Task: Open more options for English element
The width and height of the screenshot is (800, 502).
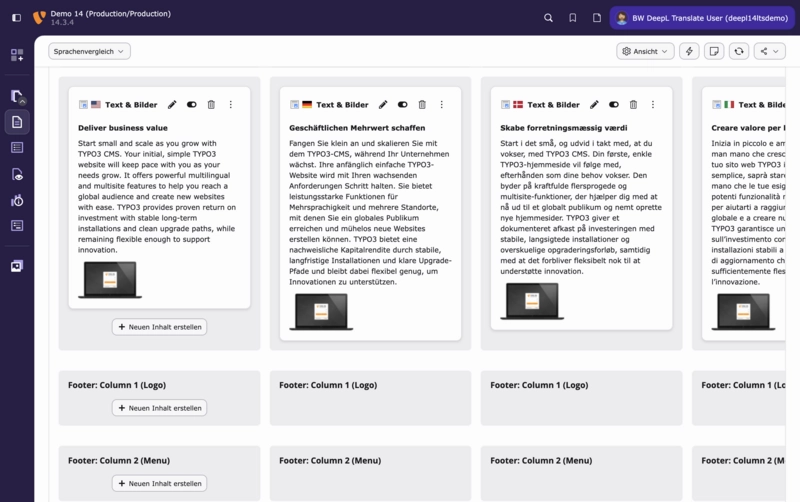Action: pos(231,105)
